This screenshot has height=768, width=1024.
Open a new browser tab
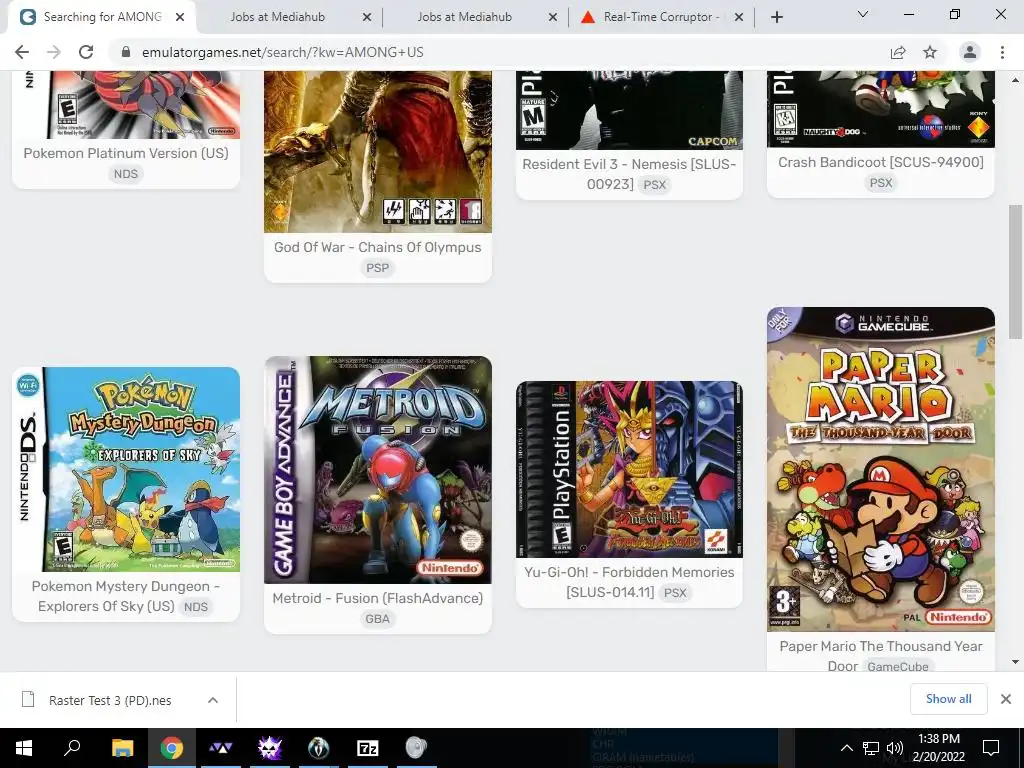pyautogui.click(x=776, y=17)
